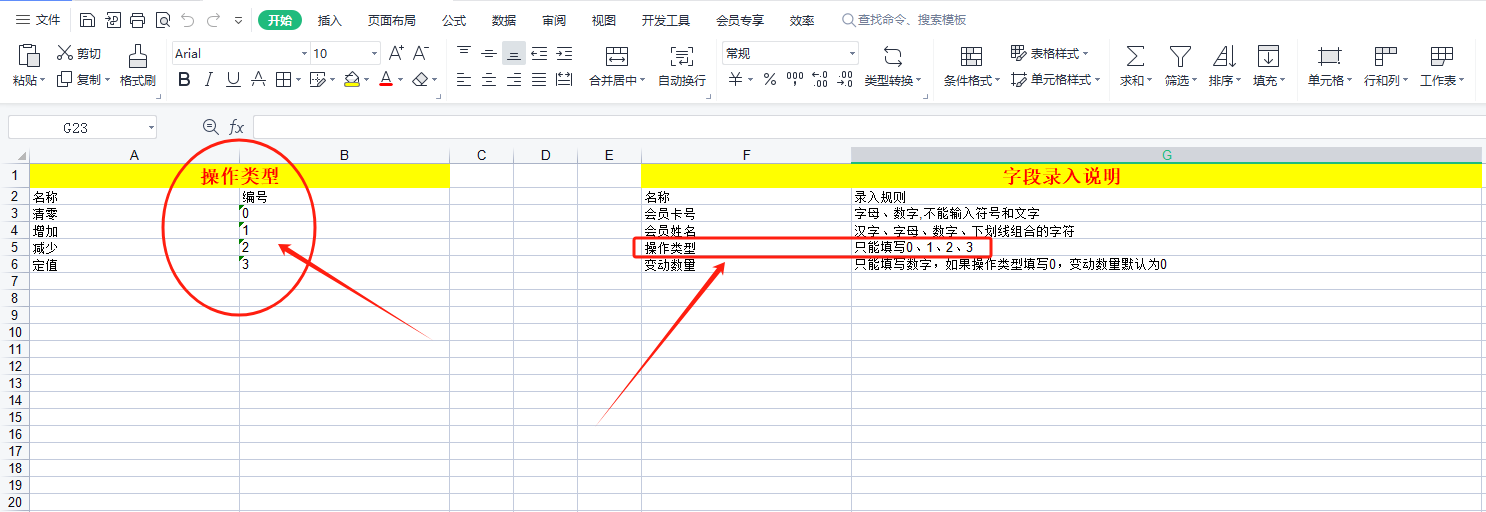The width and height of the screenshot is (1486, 512).
Task: Select the Format Painter (格式刷) tool
Action: tap(138, 66)
